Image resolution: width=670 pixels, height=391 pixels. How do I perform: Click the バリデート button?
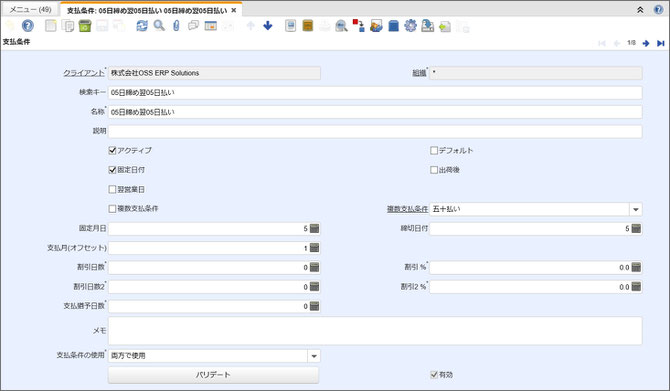point(213,375)
